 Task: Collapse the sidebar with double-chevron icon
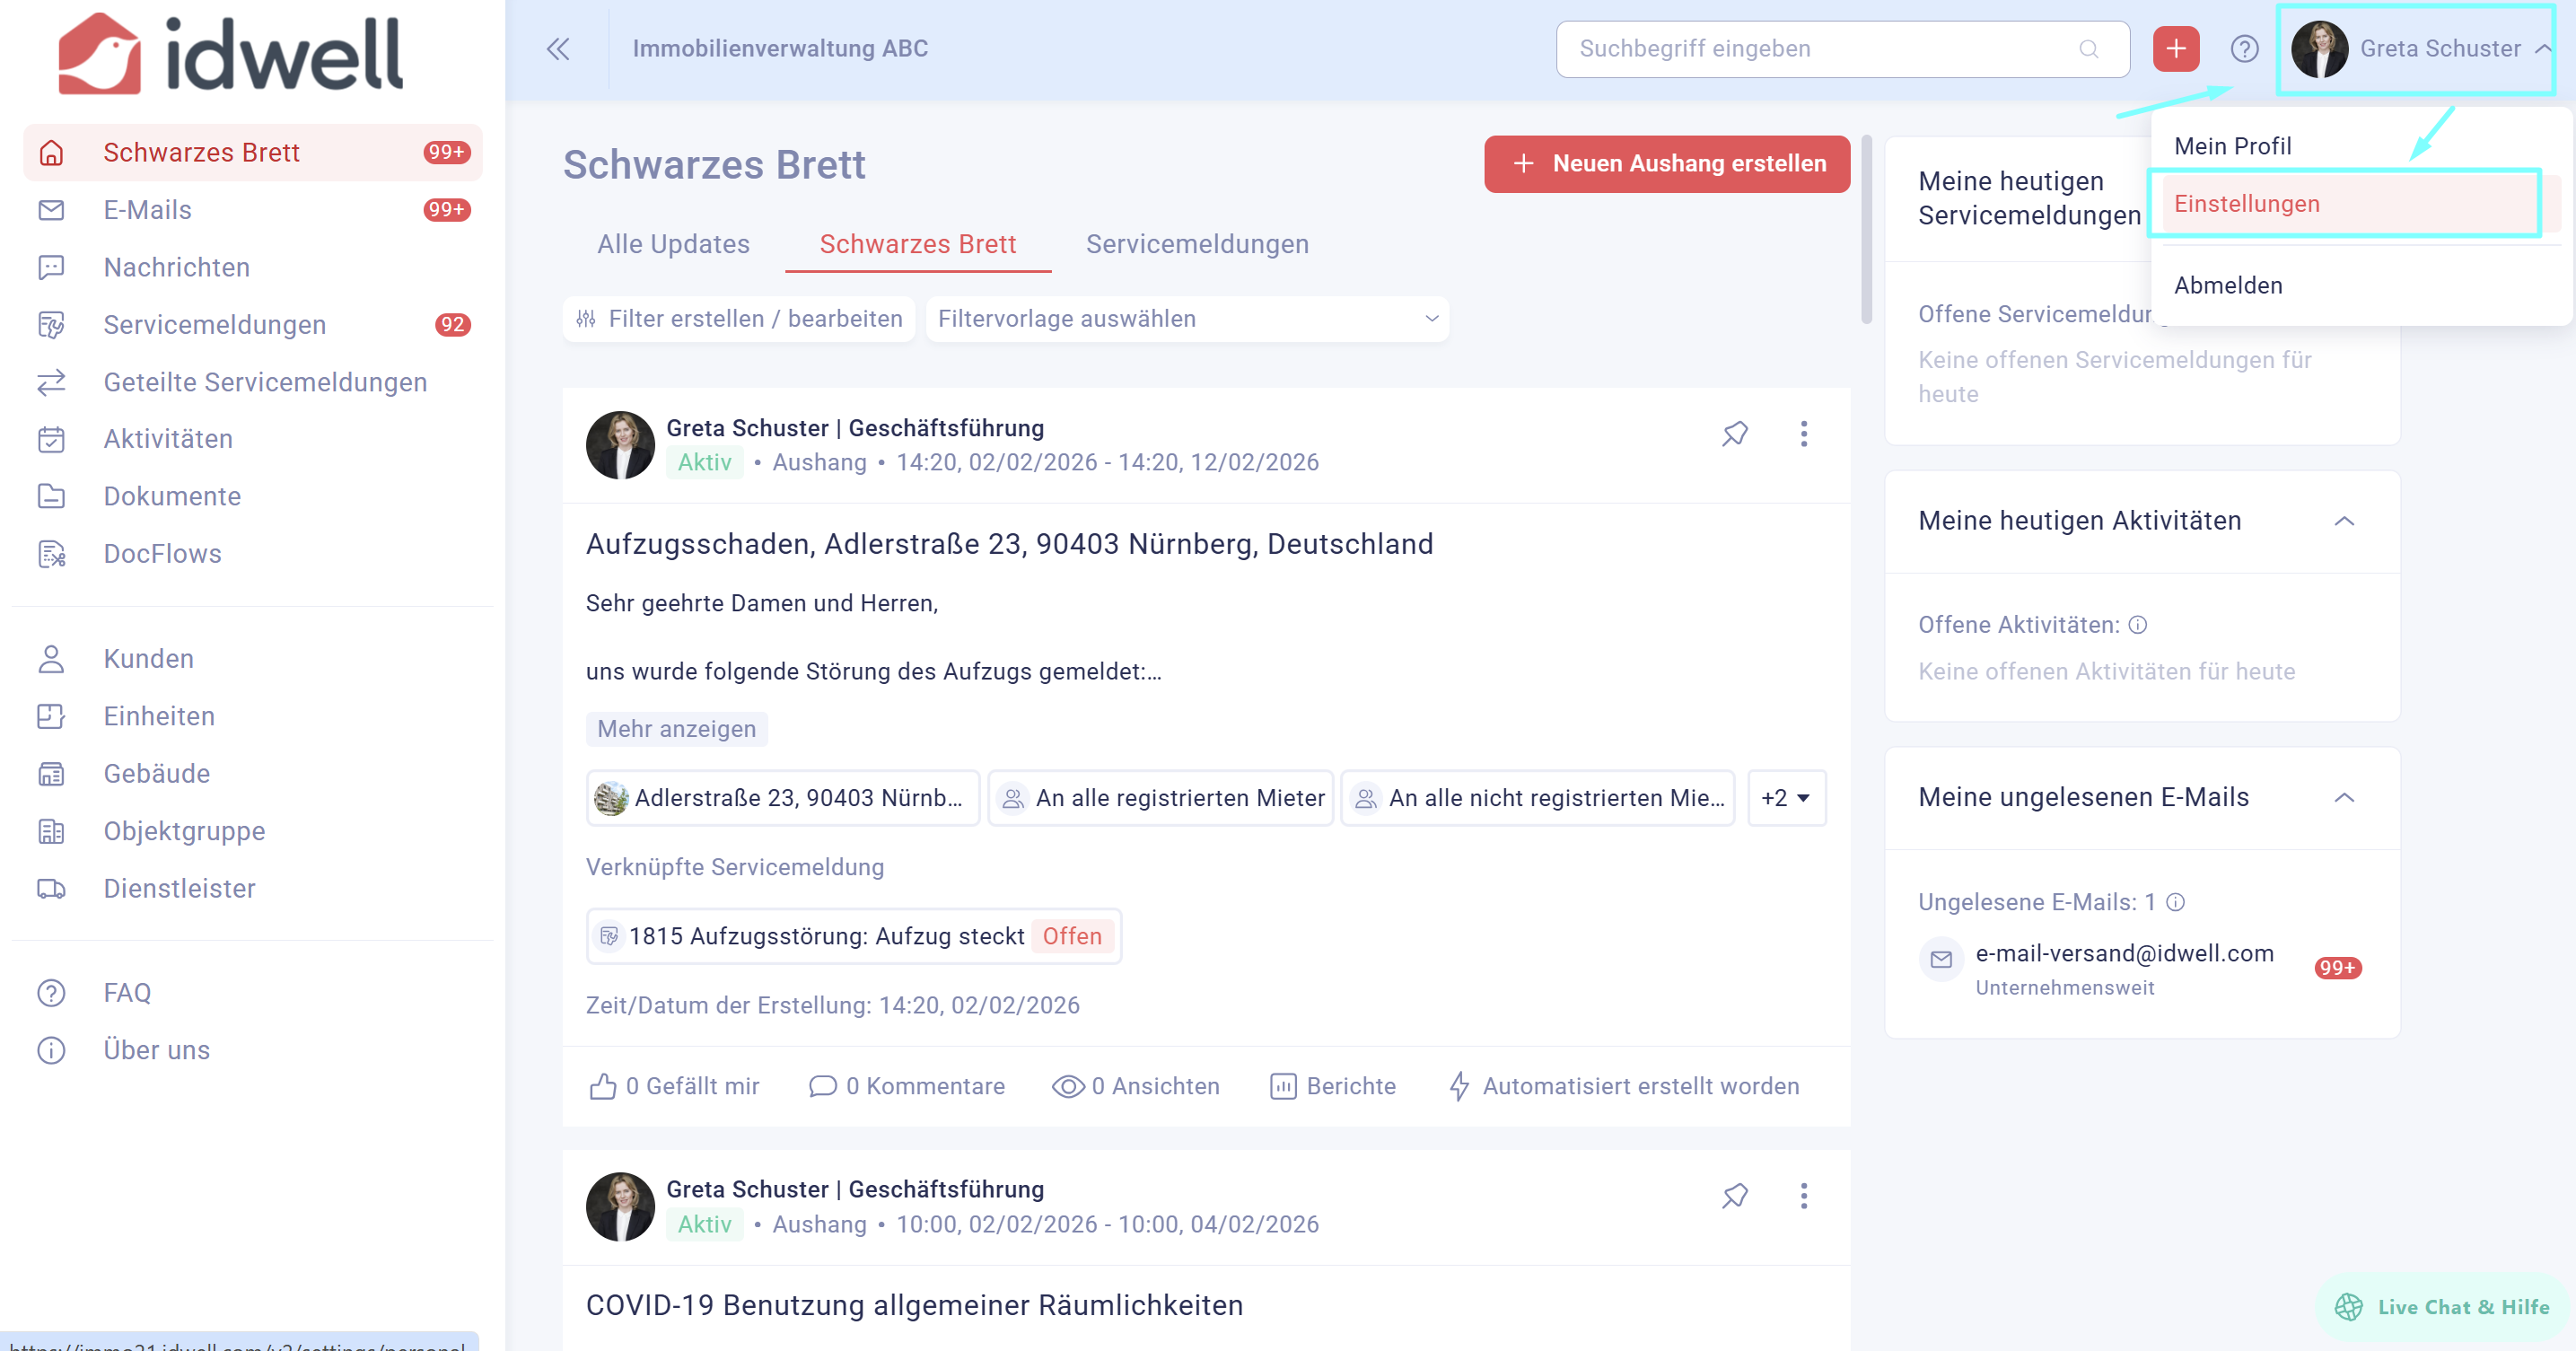click(x=558, y=49)
